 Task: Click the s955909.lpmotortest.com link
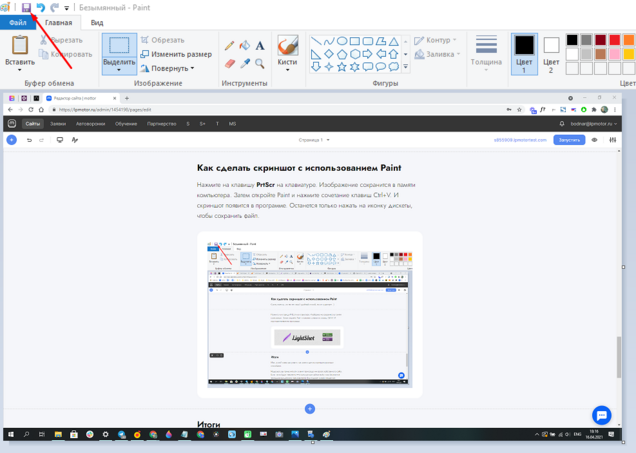point(520,140)
